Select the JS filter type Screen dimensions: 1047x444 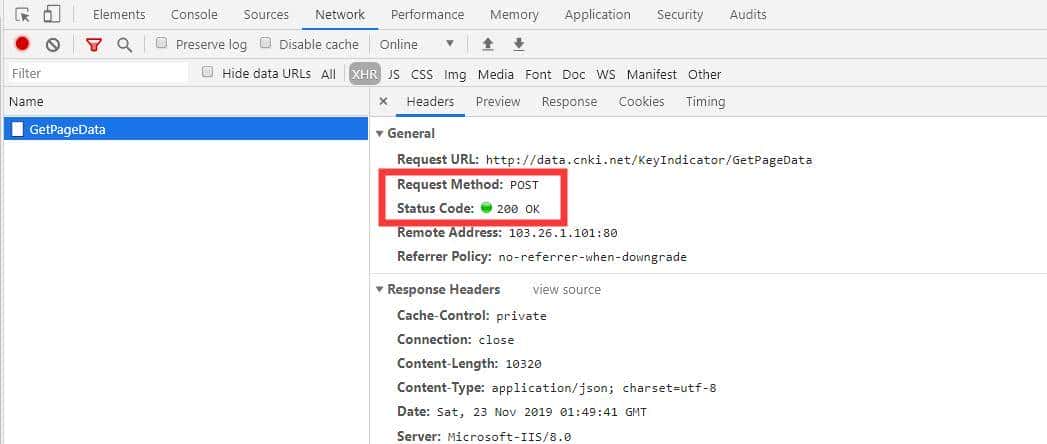coord(394,74)
